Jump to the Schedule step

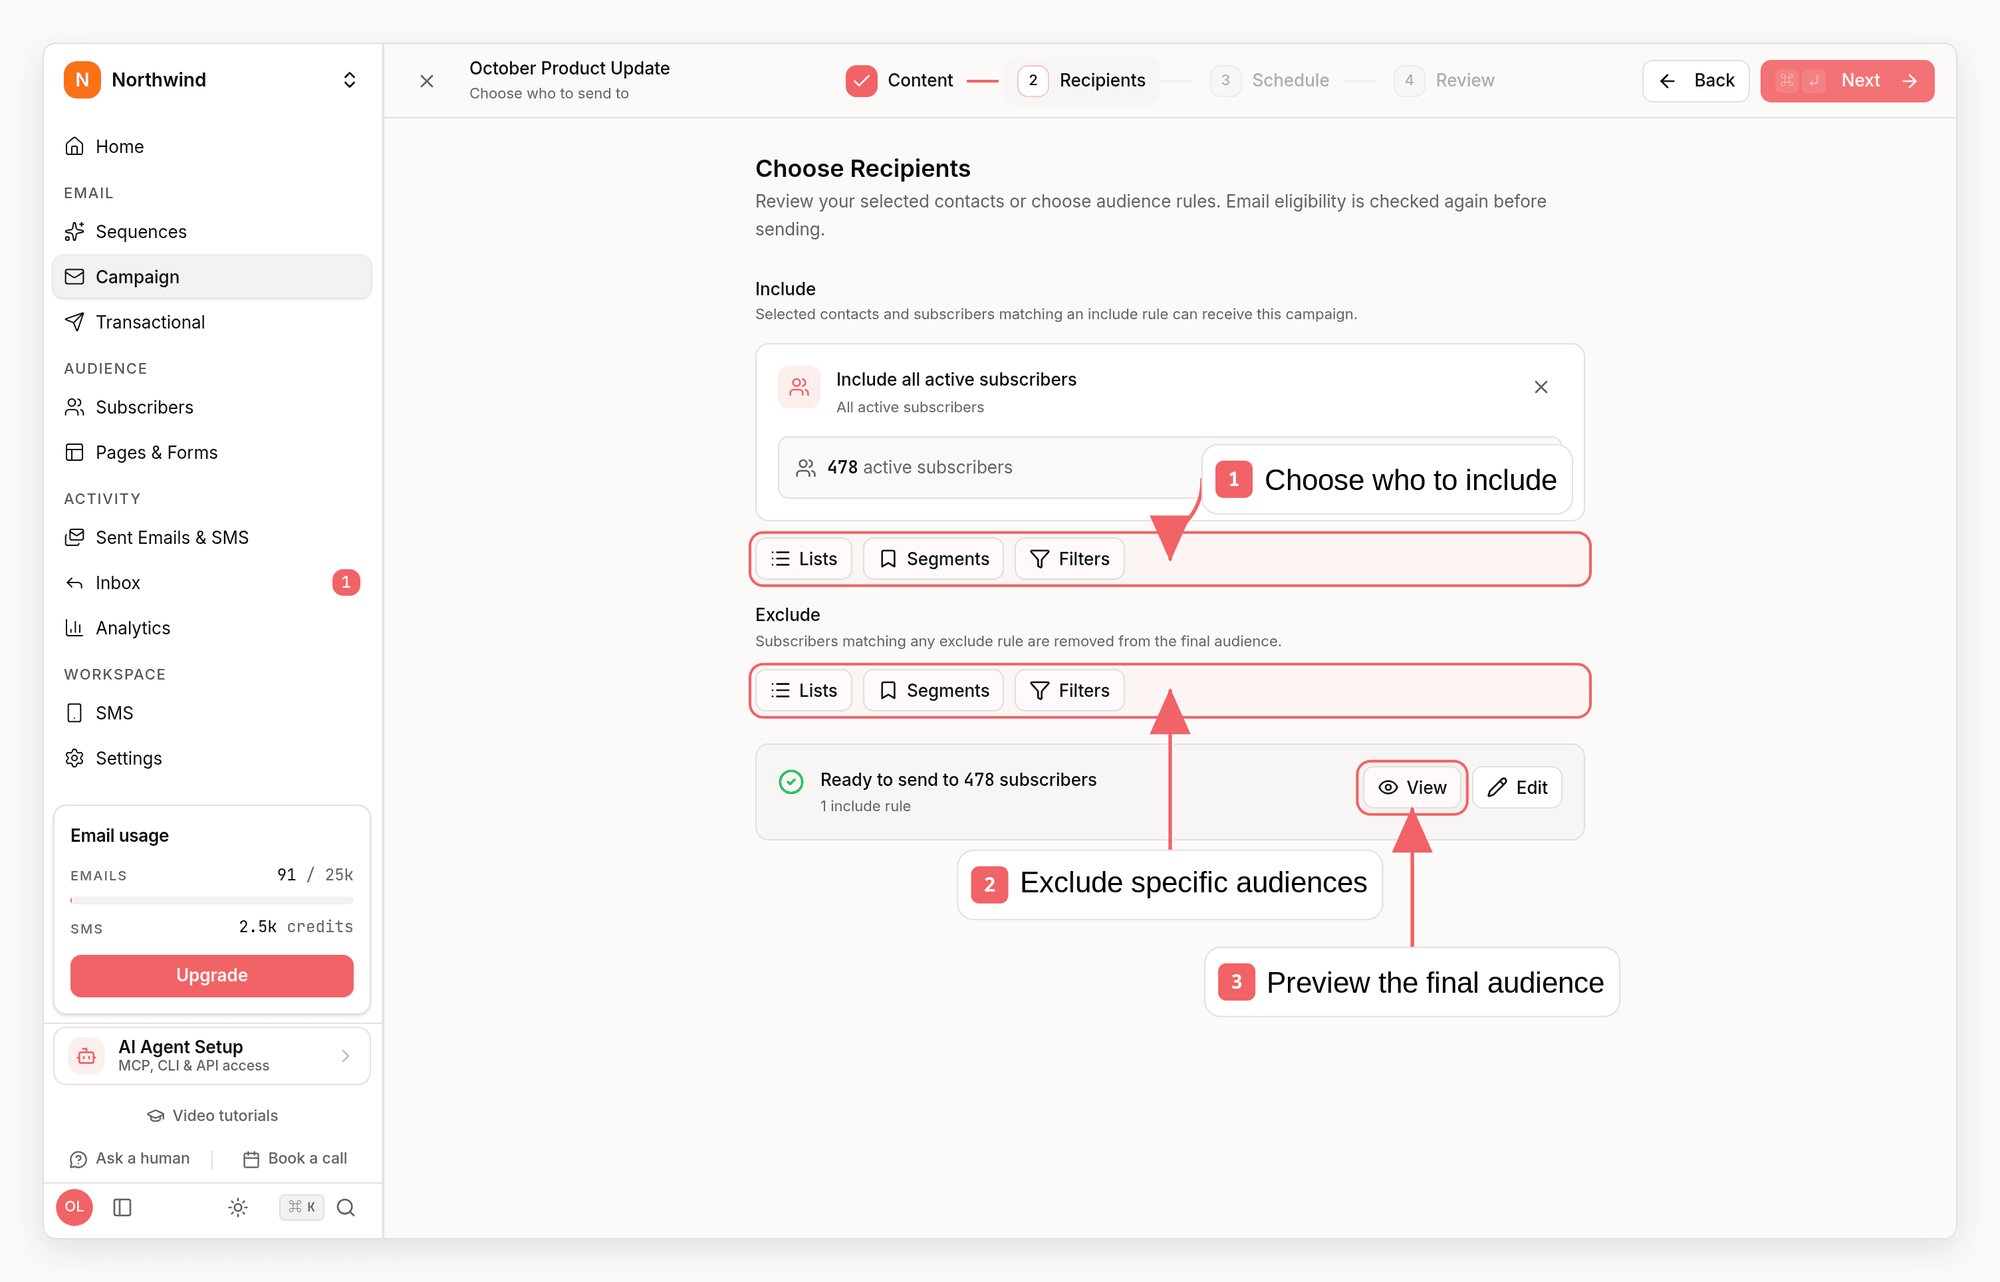pyautogui.click(x=1270, y=81)
